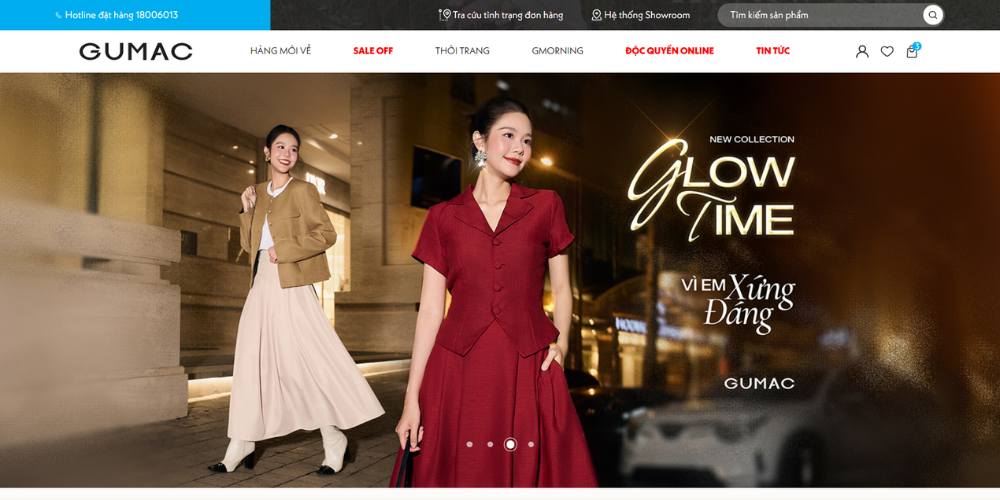Click the Vì Em Xứng Đáng slogan
Screen dimensions: 1000x500
(738, 304)
